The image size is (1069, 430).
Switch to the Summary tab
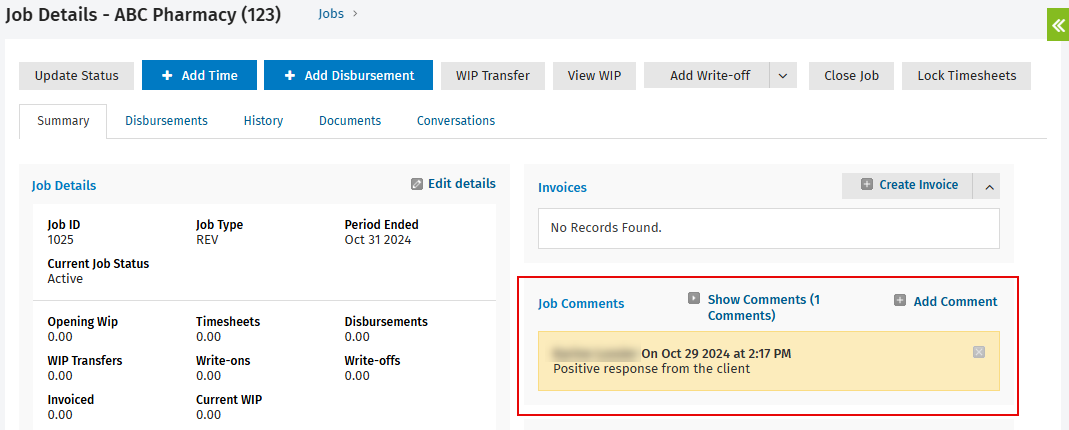tap(63, 121)
